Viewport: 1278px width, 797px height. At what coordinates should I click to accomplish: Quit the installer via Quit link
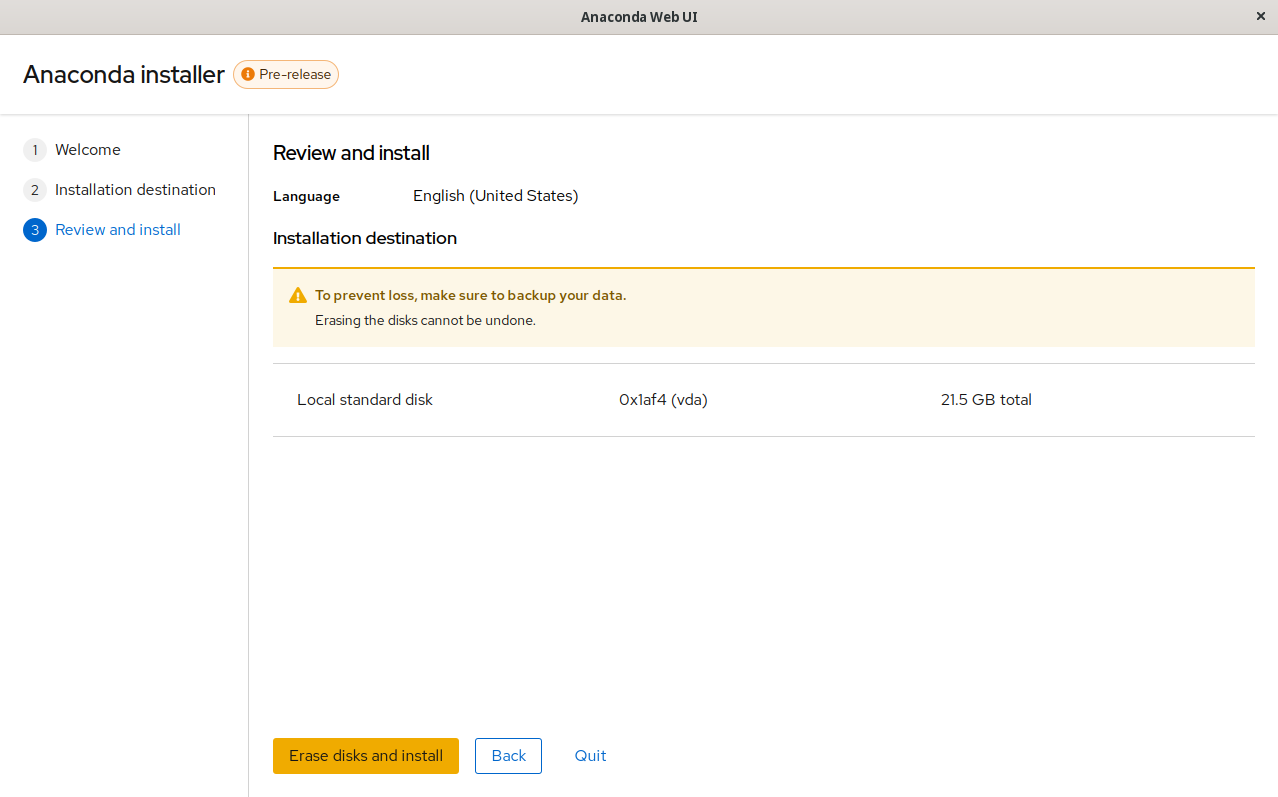click(x=590, y=756)
